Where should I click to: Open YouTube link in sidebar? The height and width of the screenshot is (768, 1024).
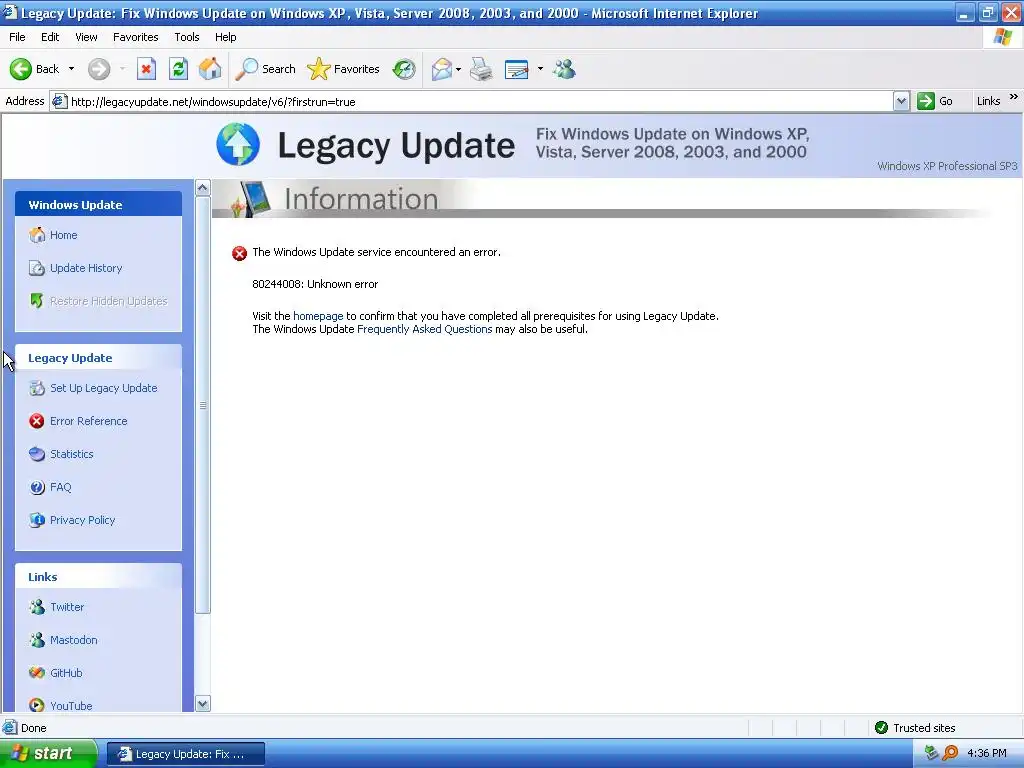tap(71, 706)
